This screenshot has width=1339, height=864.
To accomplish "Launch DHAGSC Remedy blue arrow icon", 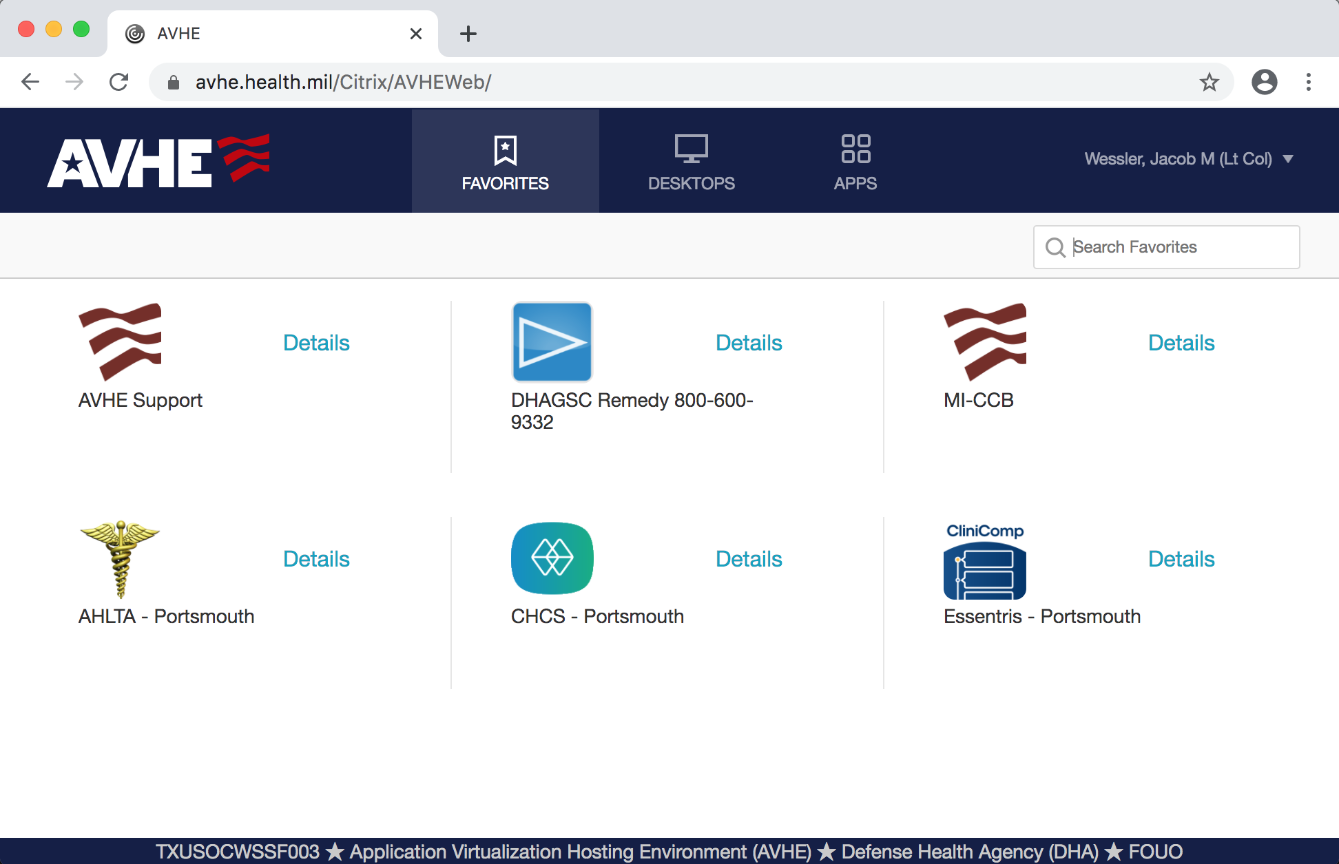I will click(552, 342).
